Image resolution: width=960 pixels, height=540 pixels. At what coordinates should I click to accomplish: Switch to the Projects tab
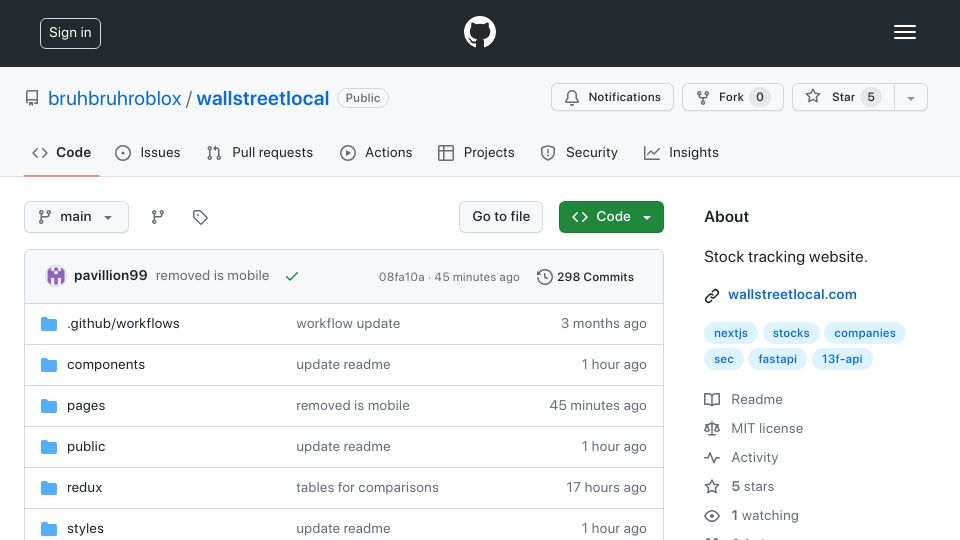[476, 152]
